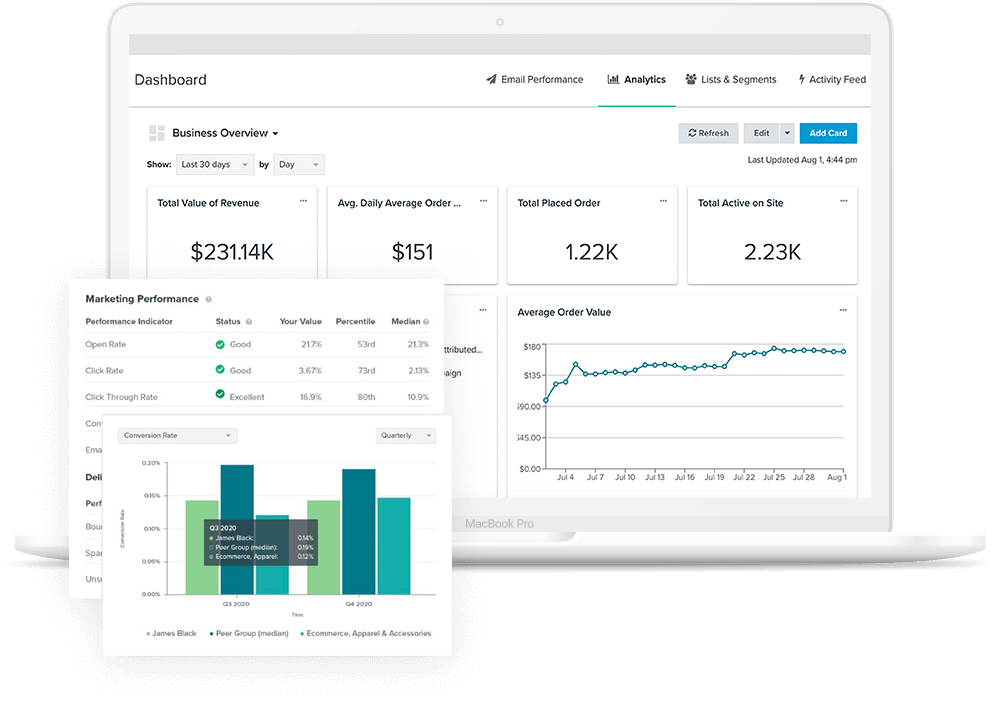Viewport: 1000px width, 701px height.
Task: Click the 73rd percentile cell
Action: point(366,371)
